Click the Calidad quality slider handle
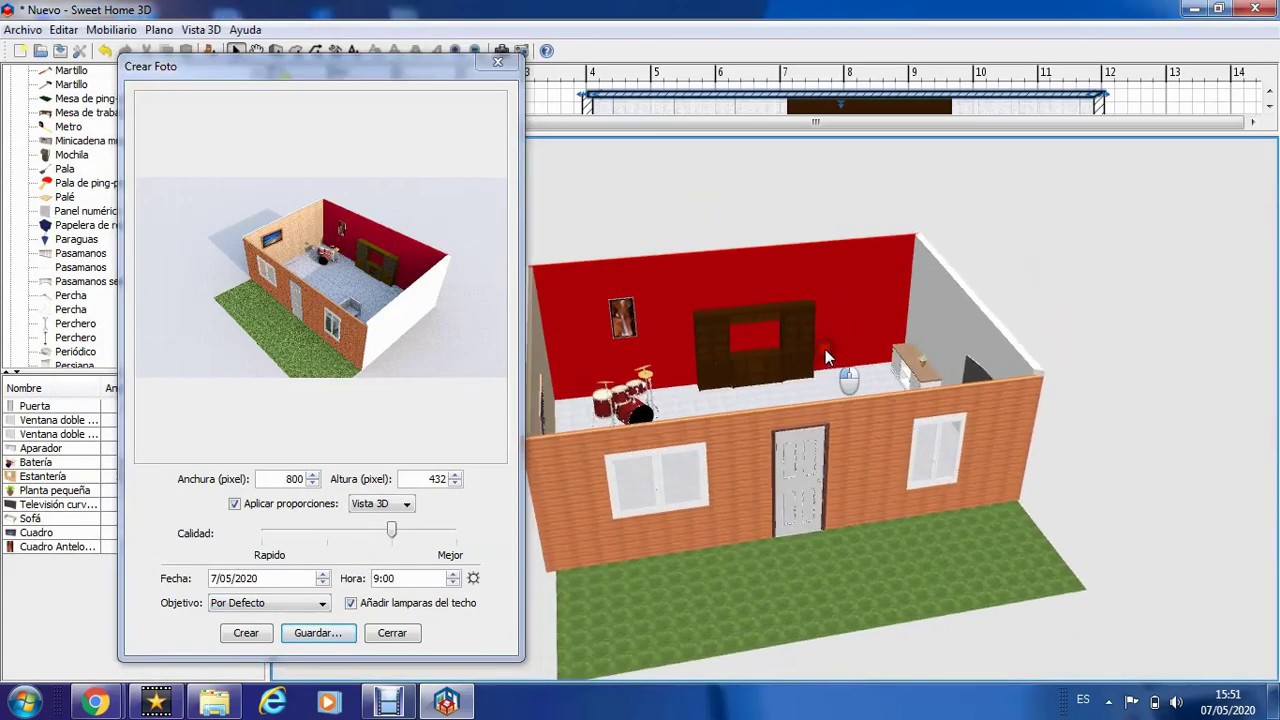 (x=392, y=530)
